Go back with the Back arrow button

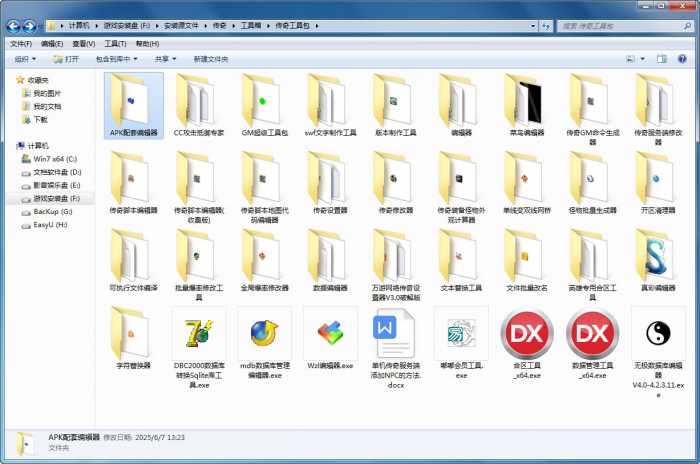coord(14,26)
